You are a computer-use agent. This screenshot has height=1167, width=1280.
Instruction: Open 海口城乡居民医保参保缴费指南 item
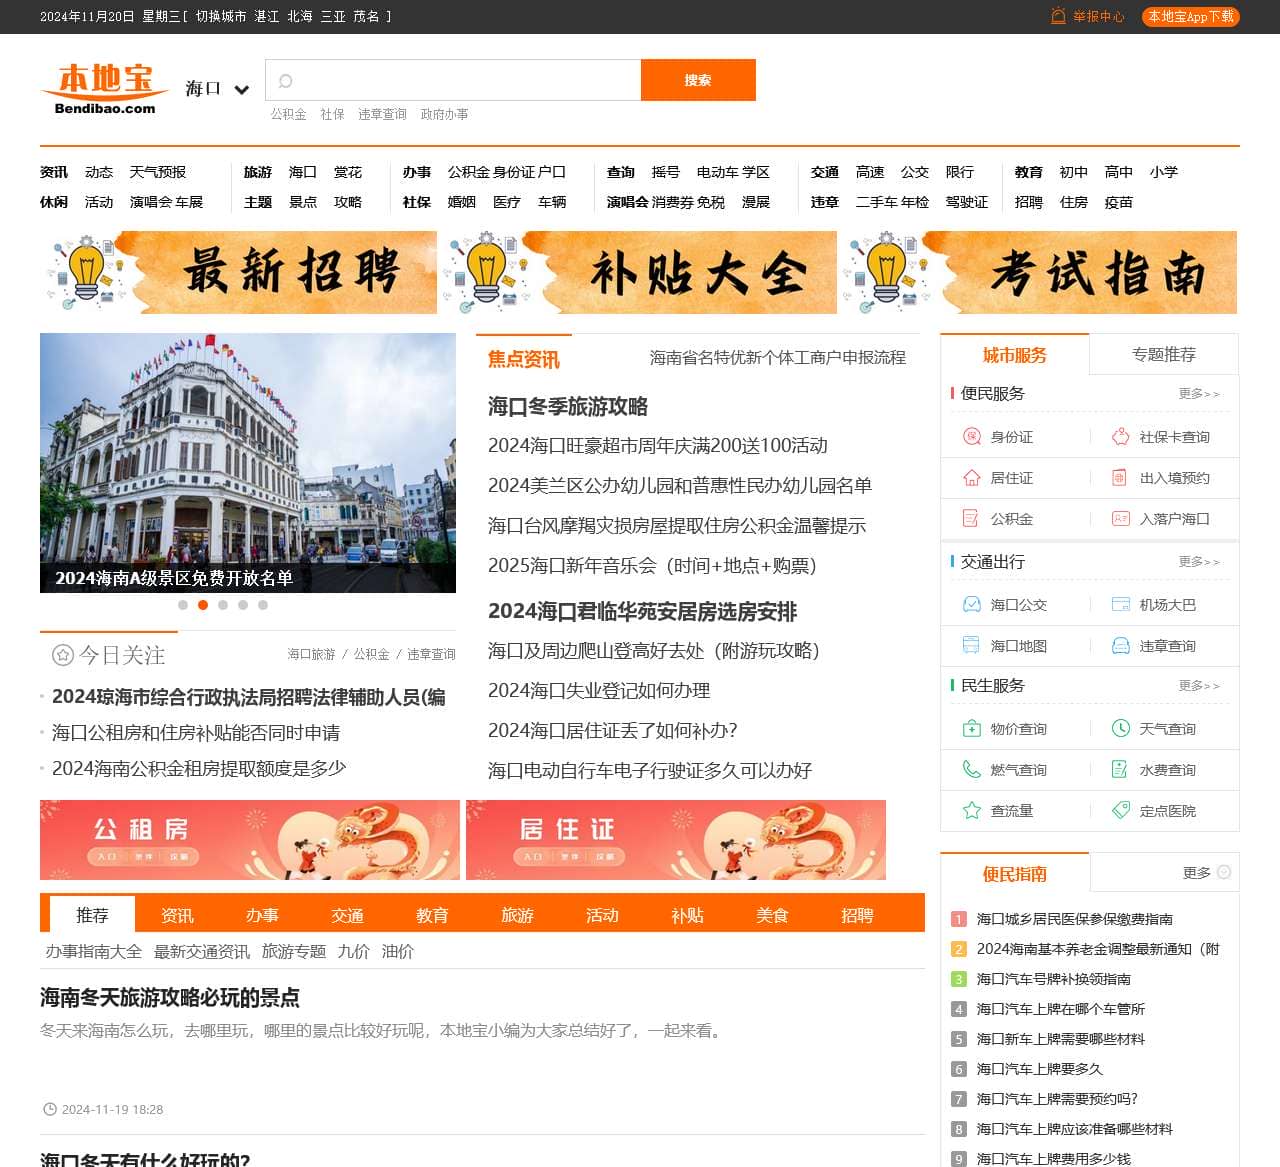click(x=1075, y=919)
